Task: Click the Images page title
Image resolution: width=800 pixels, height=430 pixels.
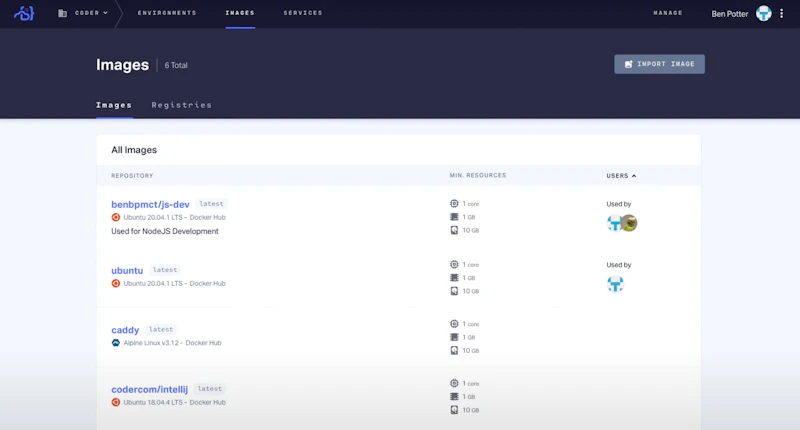Action: point(122,65)
